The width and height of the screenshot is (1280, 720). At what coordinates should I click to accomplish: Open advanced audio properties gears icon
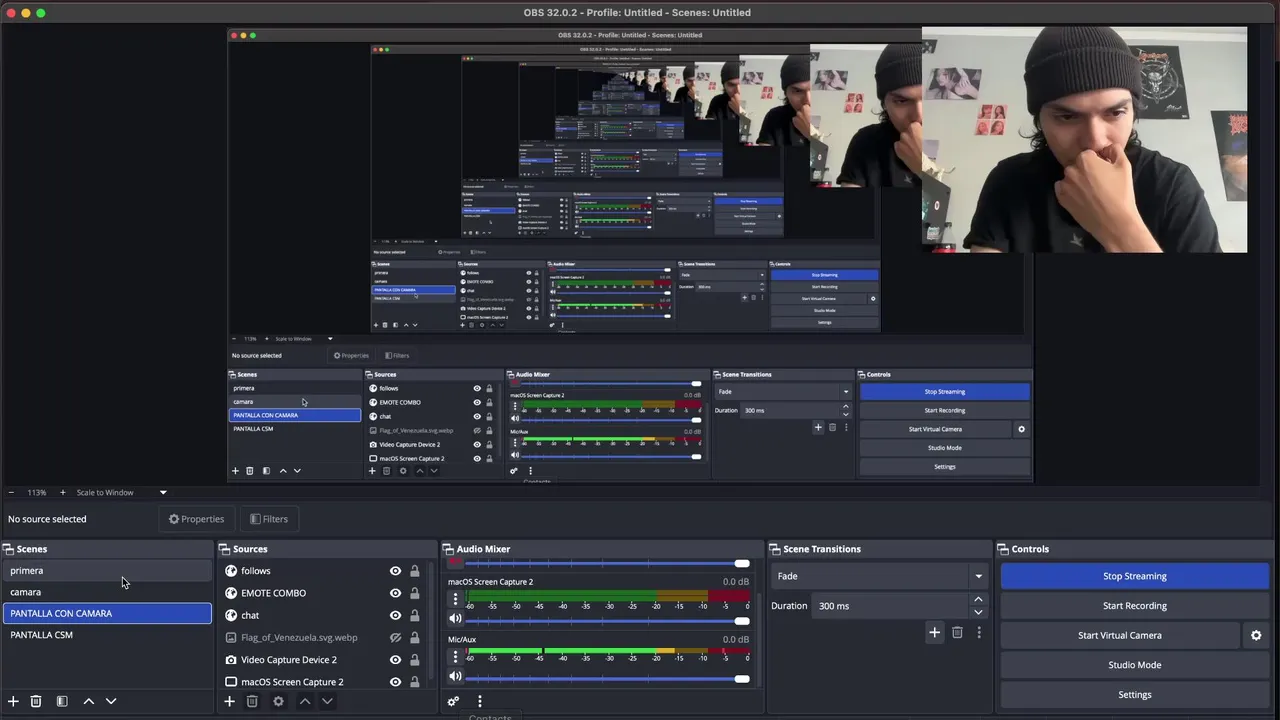[453, 702]
